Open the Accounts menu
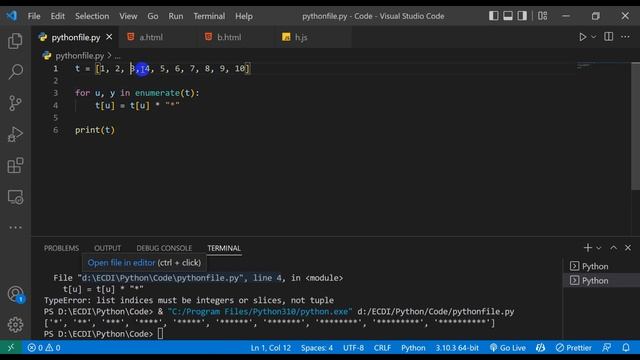This screenshot has width=640, height=360. [16, 294]
